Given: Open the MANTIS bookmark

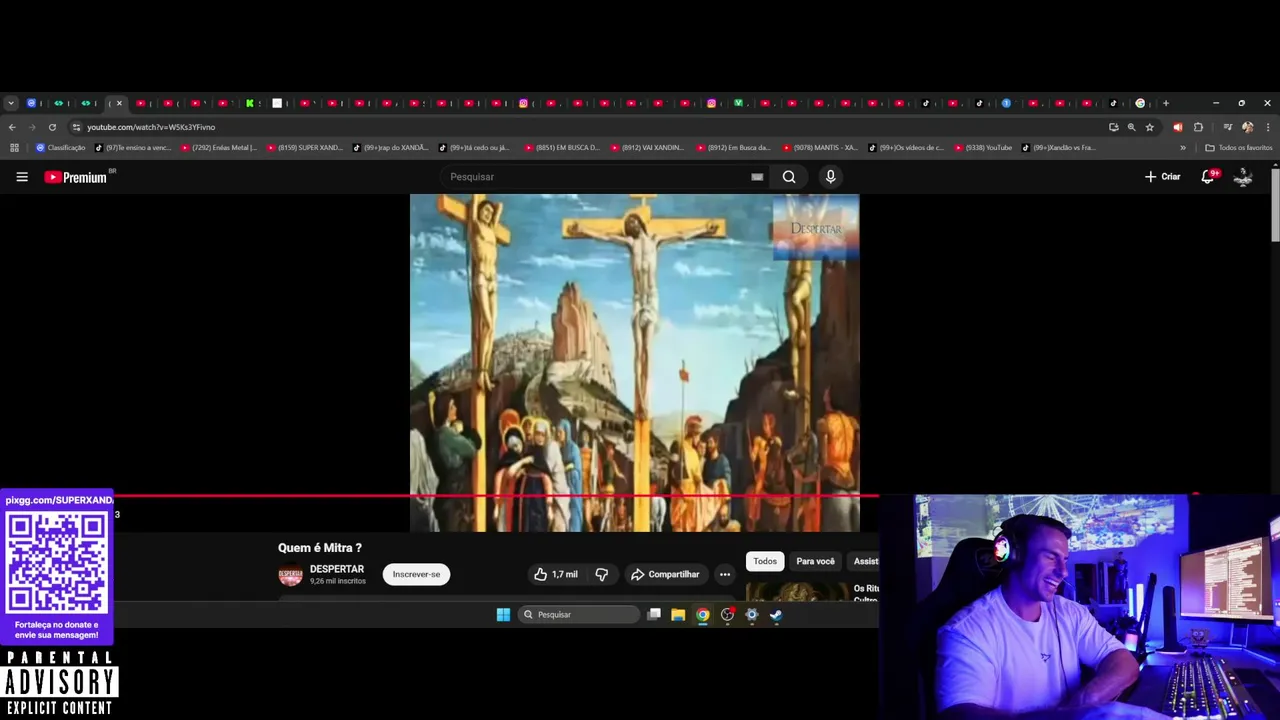Looking at the screenshot, I should pos(820,148).
